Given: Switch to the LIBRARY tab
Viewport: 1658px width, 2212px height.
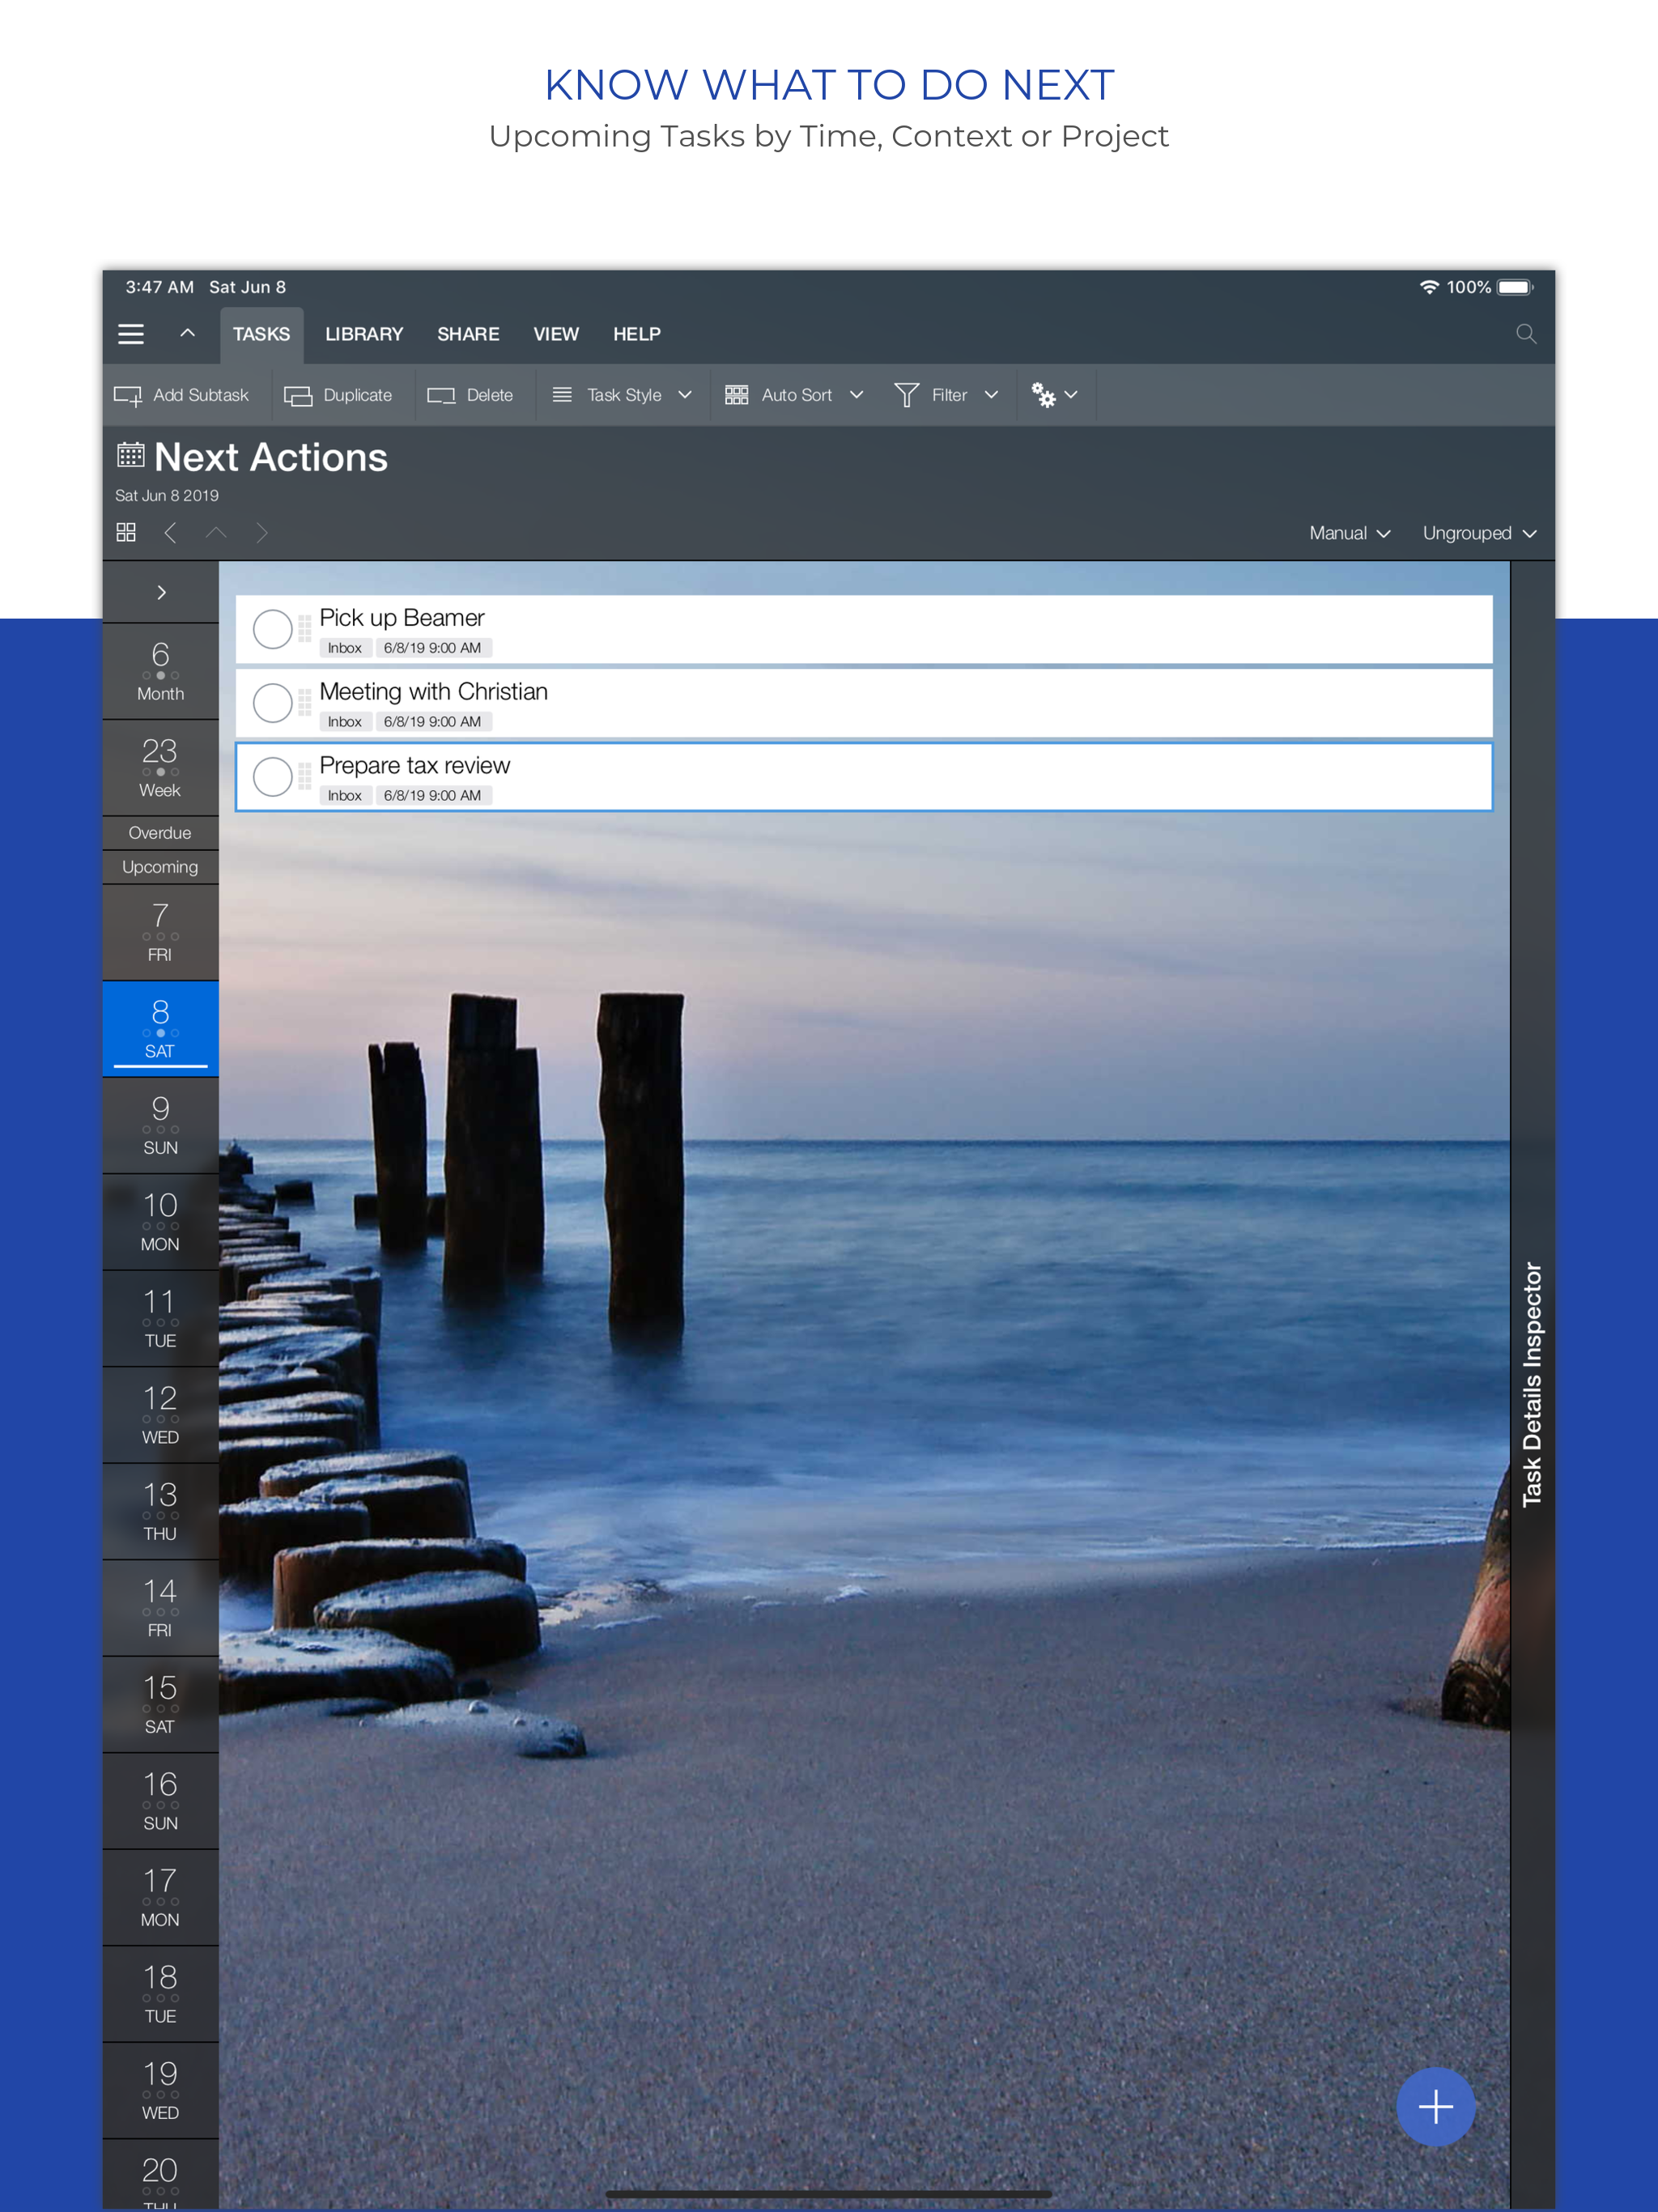Looking at the screenshot, I should pos(364,334).
